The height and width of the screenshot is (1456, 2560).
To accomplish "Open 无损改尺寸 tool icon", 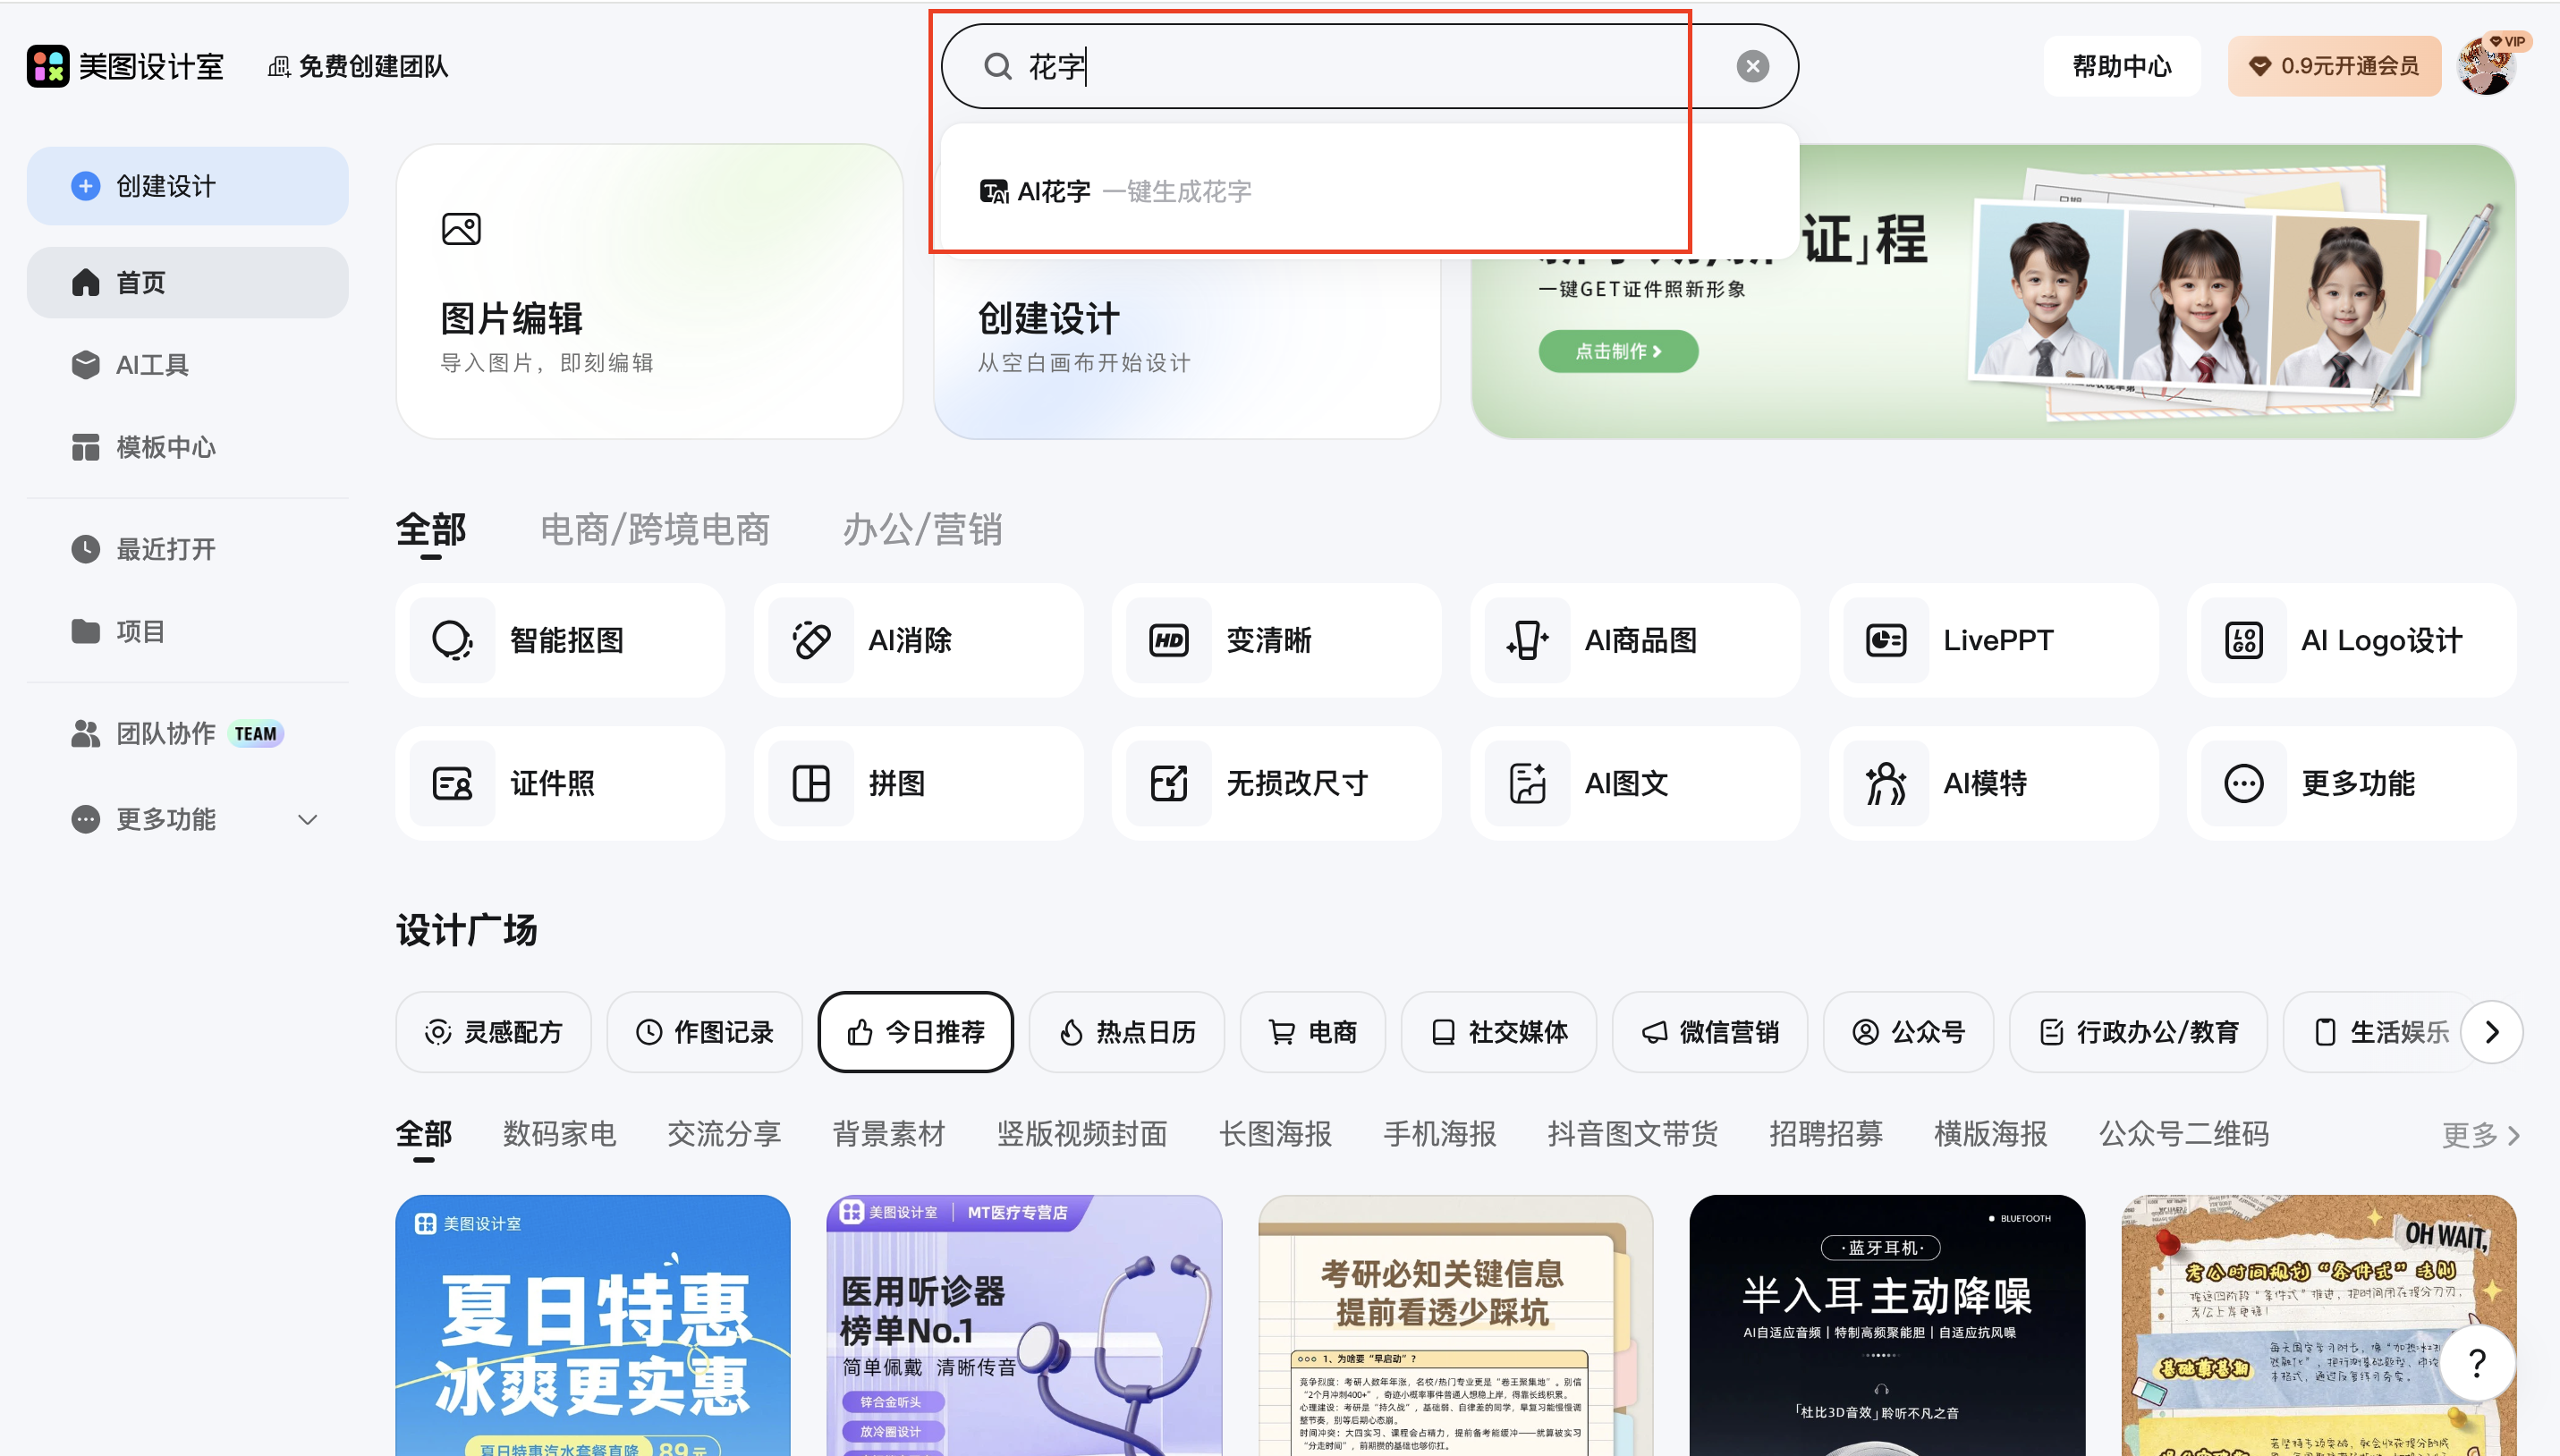I will (1169, 783).
